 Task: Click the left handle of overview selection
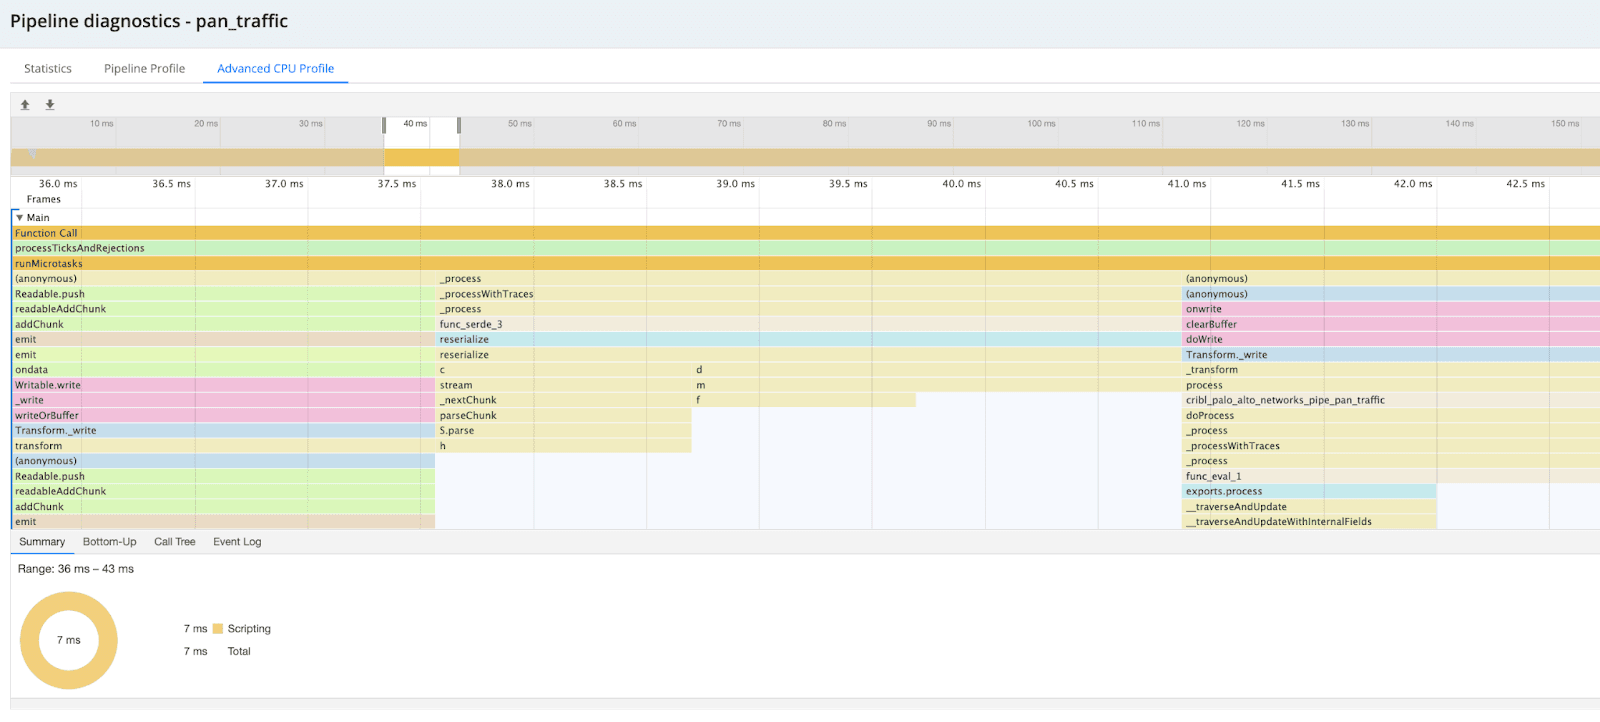click(x=384, y=125)
